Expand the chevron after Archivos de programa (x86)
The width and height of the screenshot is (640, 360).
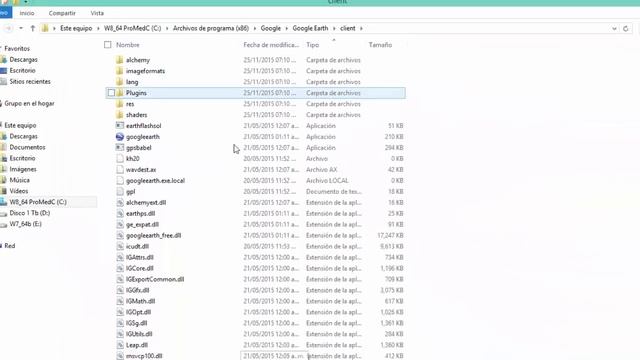coord(255,28)
